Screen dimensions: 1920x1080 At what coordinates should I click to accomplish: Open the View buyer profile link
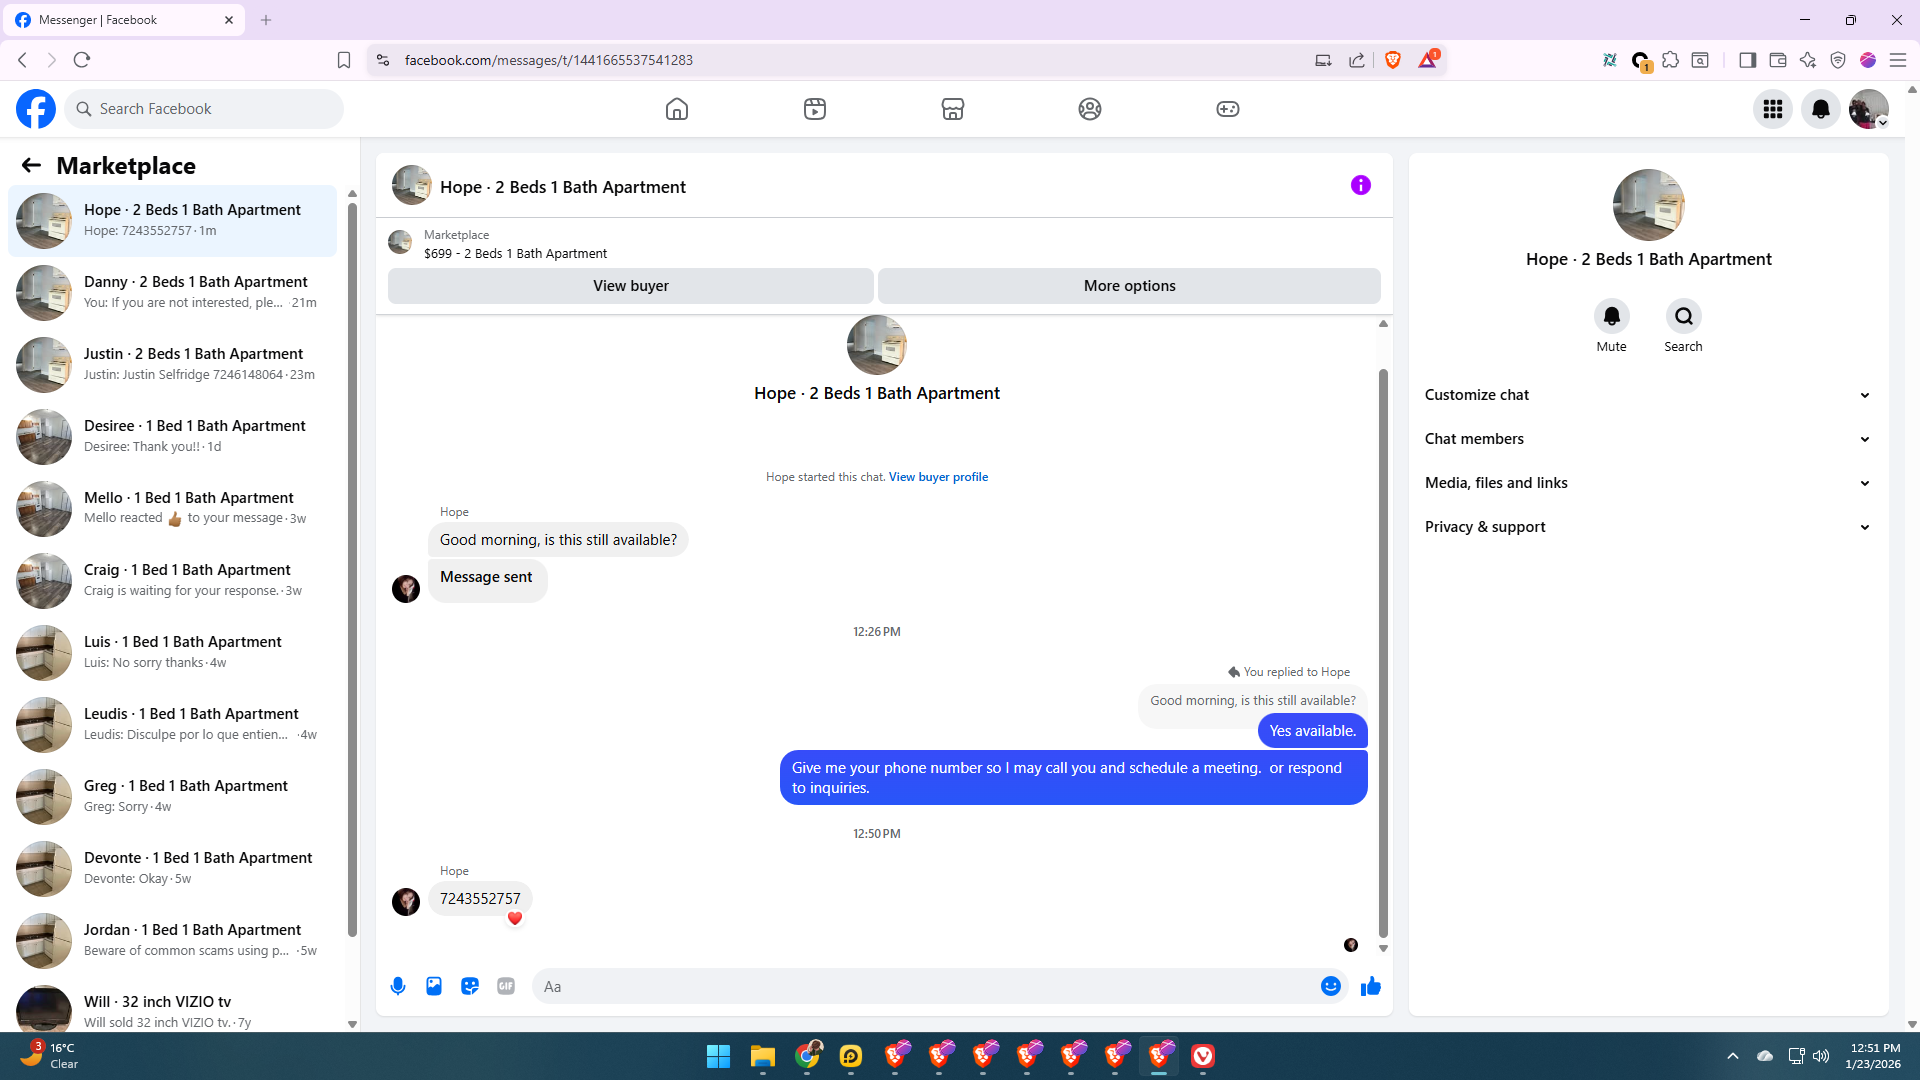[x=938, y=477]
